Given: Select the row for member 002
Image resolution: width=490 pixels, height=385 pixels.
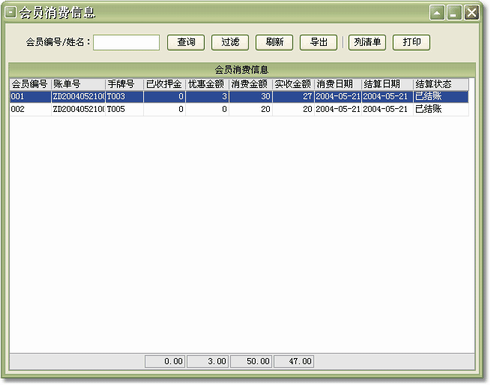Looking at the screenshot, I should tap(239, 109).
